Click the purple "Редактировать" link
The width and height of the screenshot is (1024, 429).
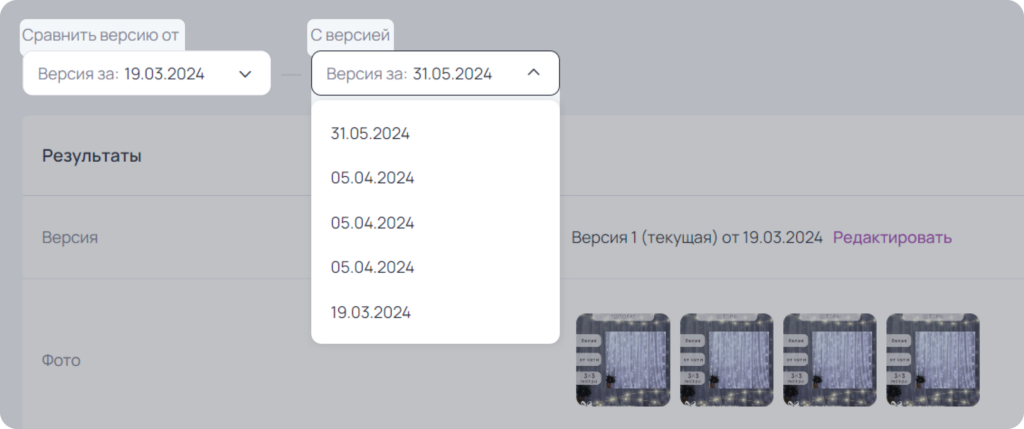pyautogui.click(x=892, y=238)
